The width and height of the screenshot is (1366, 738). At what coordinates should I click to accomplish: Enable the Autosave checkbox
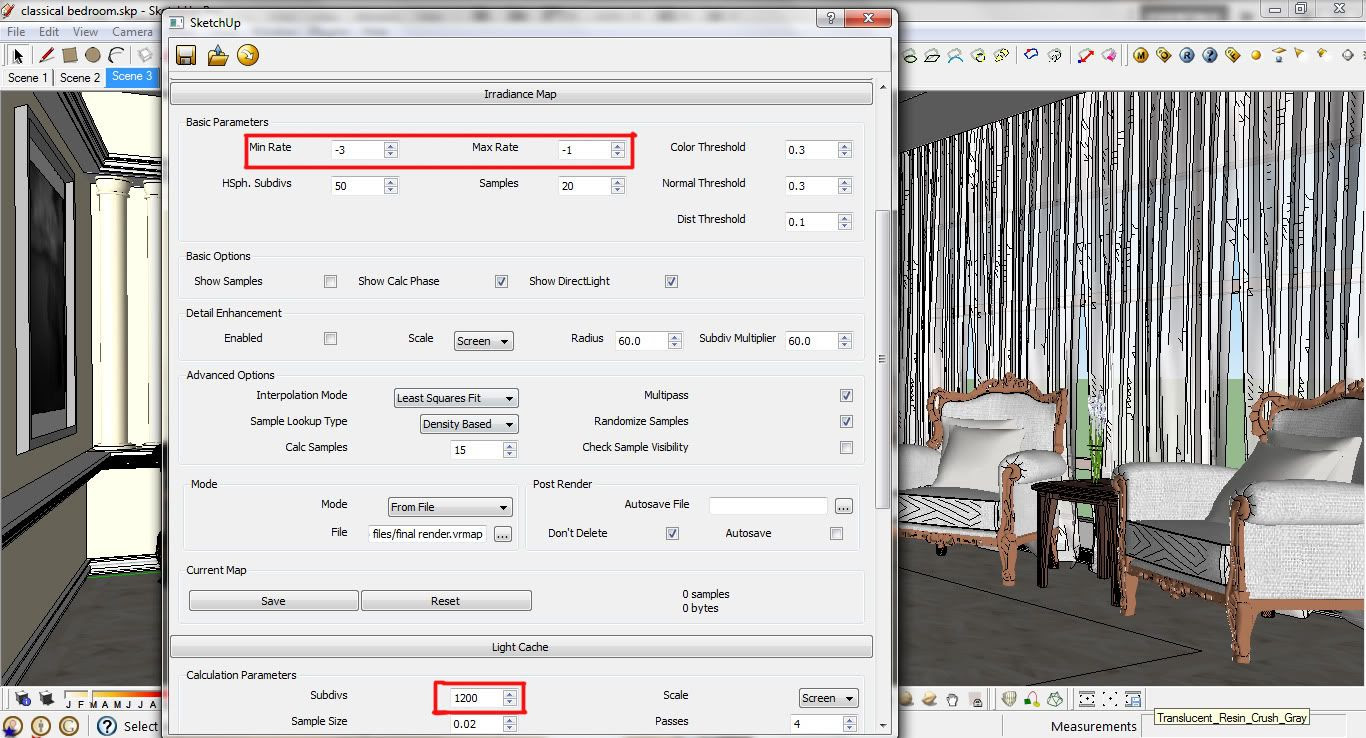tap(836, 534)
